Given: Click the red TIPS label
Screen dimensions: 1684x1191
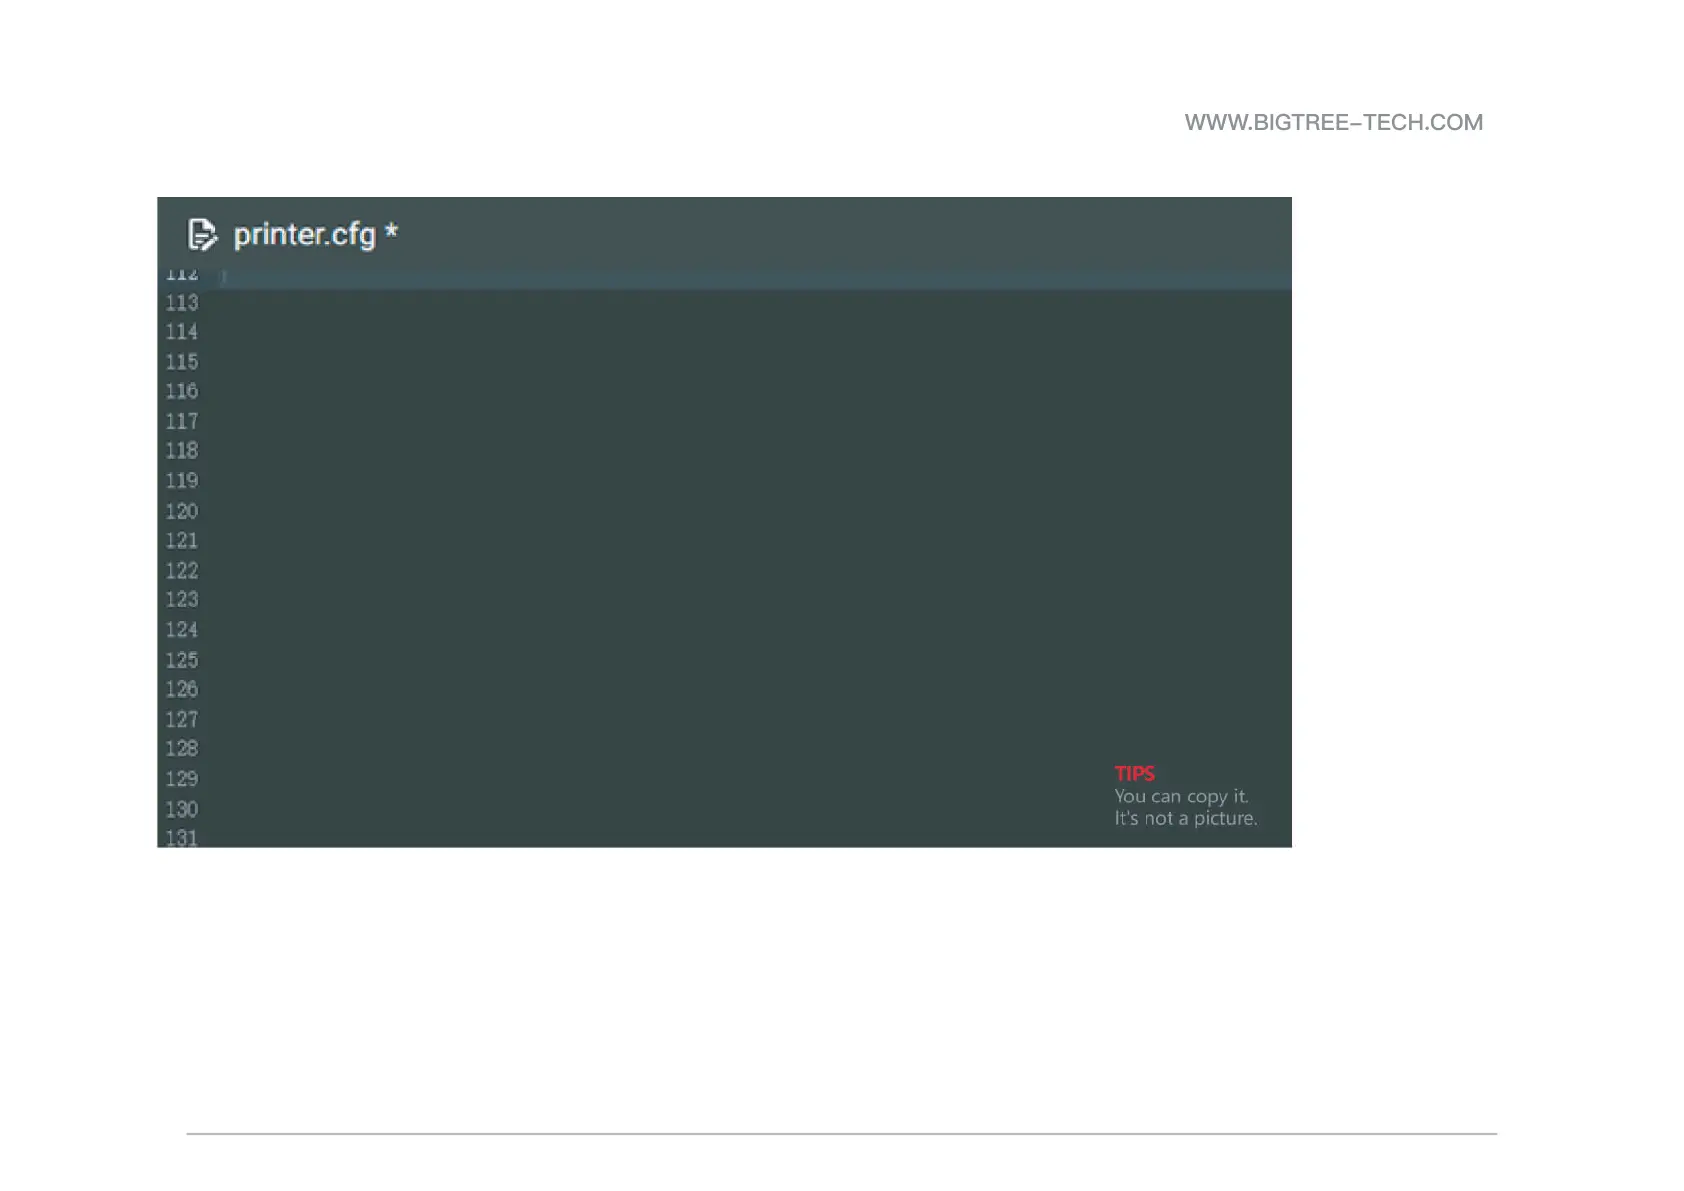Looking at the screenshot, I should (1135, 774).
